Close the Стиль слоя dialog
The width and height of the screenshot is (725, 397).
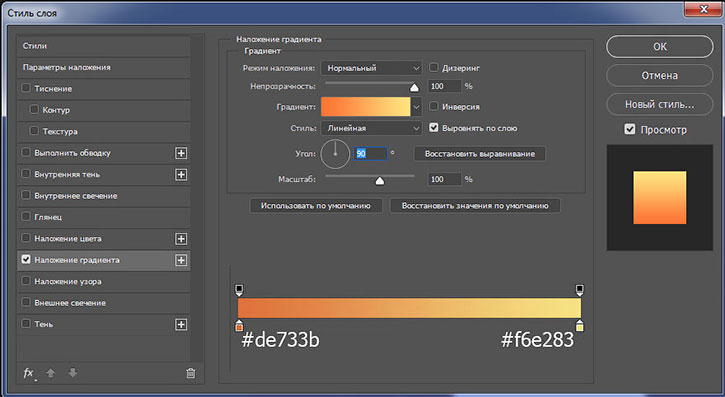point(703,8)
